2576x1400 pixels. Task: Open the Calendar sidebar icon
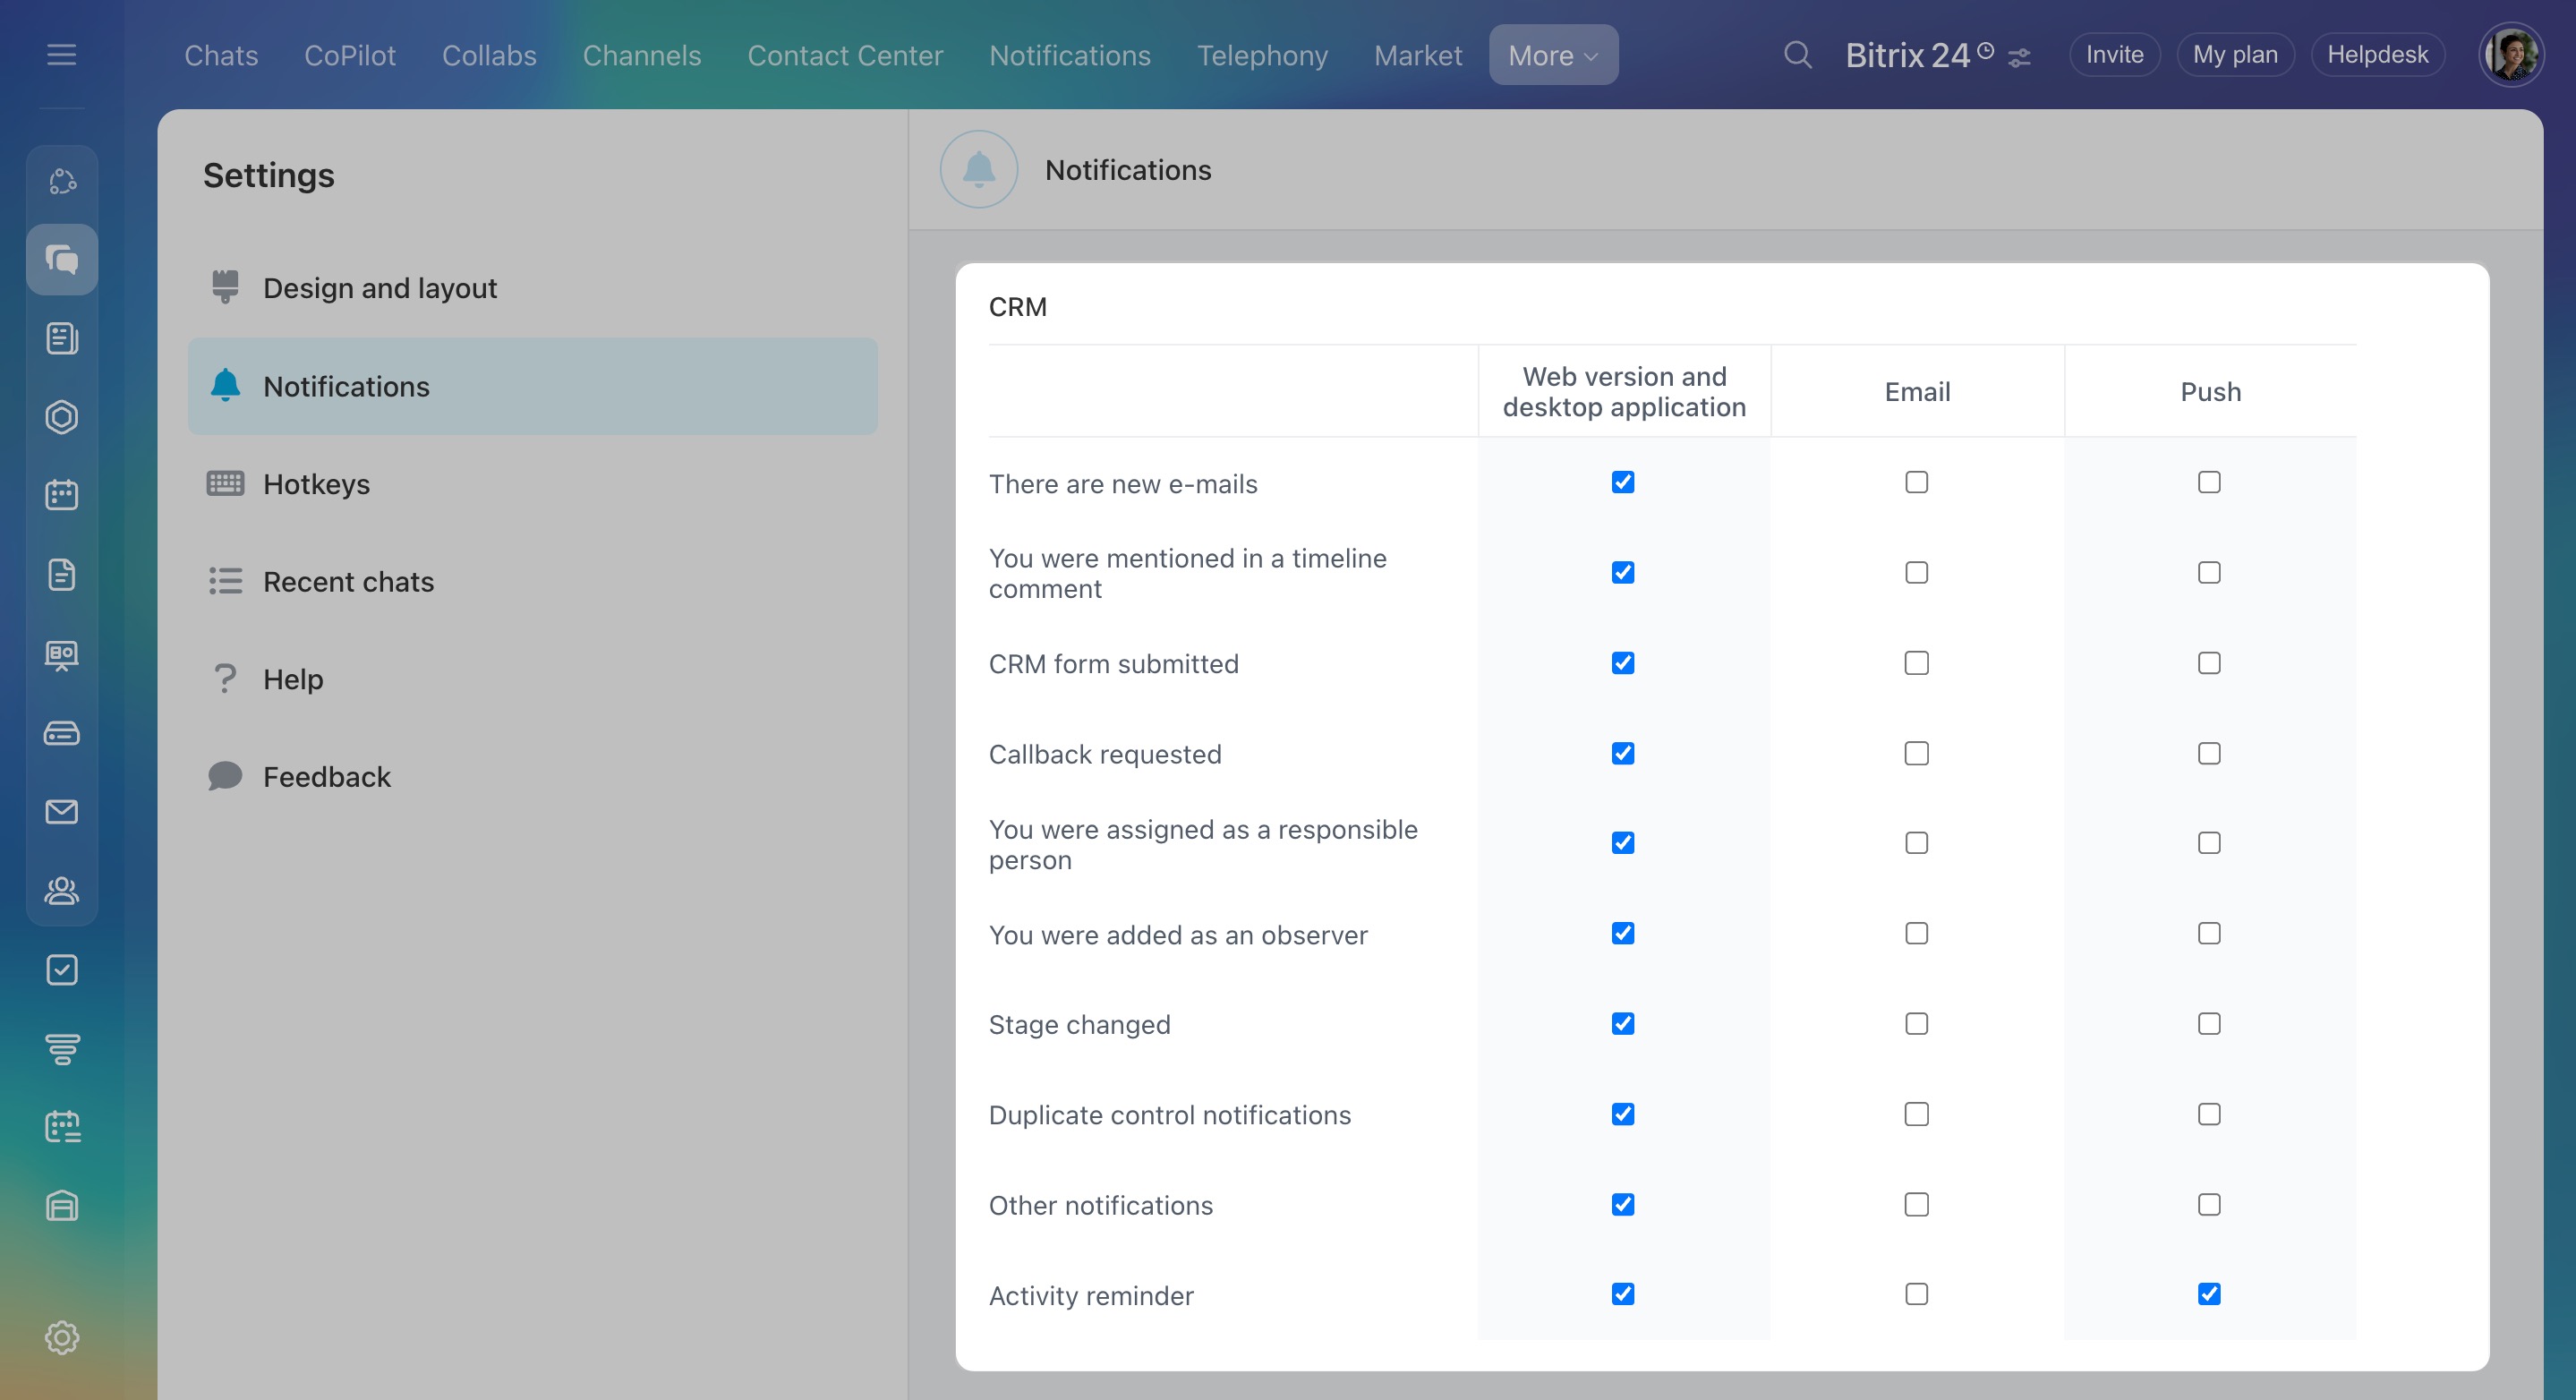[x=62, y=495]
